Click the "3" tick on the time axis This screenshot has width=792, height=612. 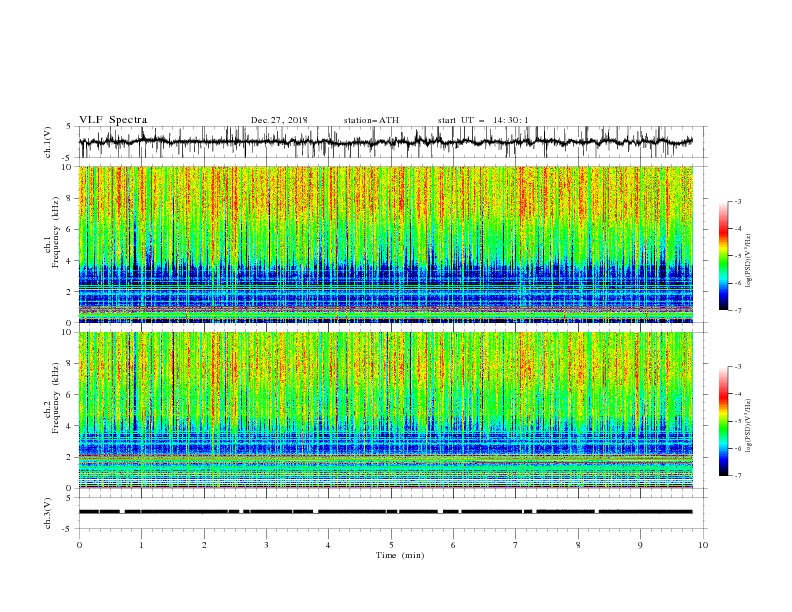click(x=266, y=545)
